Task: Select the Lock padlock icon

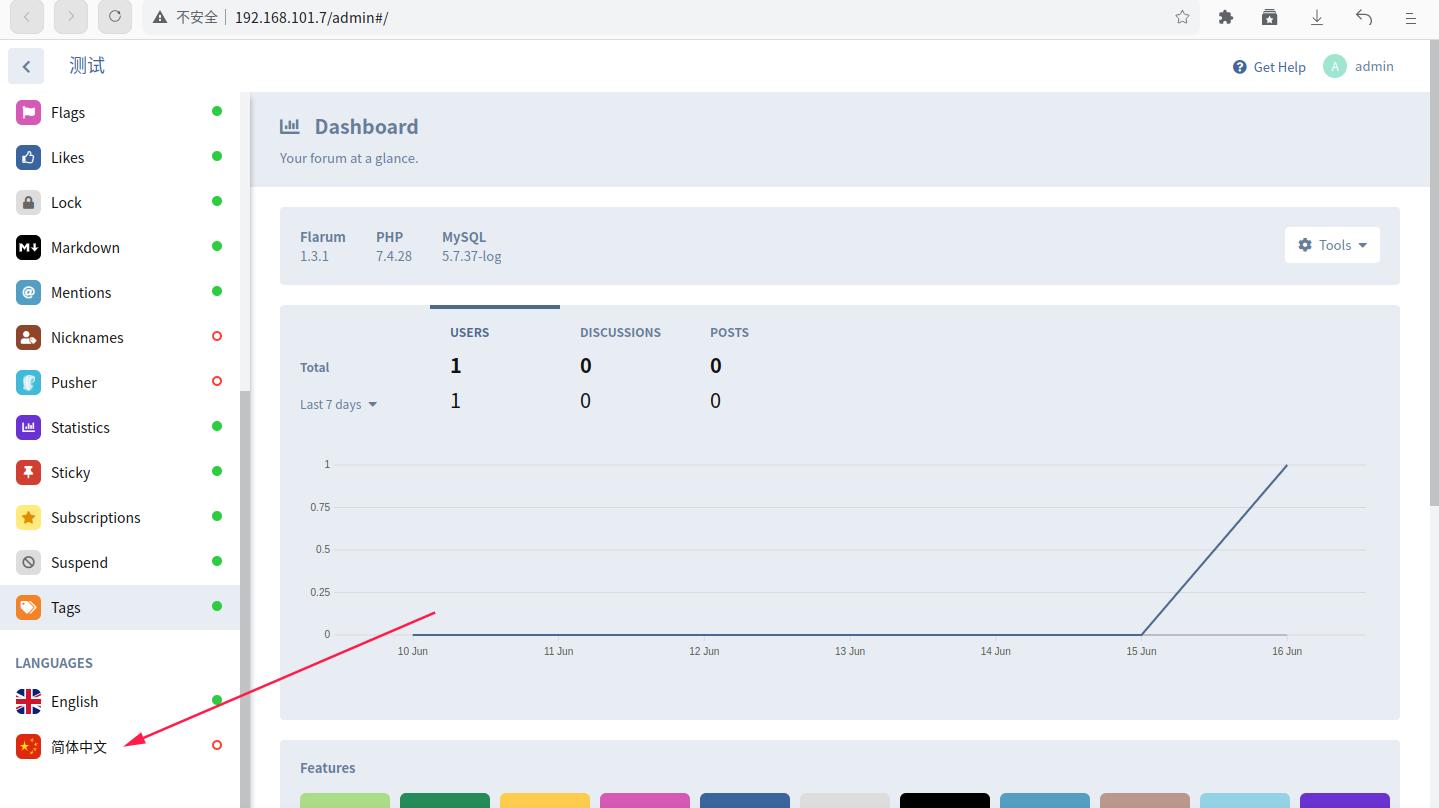Action: pos(28,202)
